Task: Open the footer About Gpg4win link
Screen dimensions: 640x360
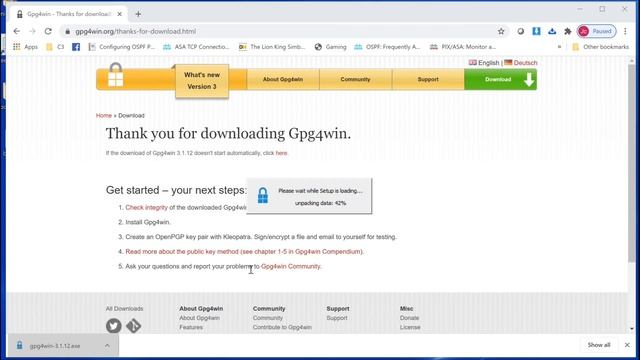Action: pyautogui.click(x=200, y=318)
